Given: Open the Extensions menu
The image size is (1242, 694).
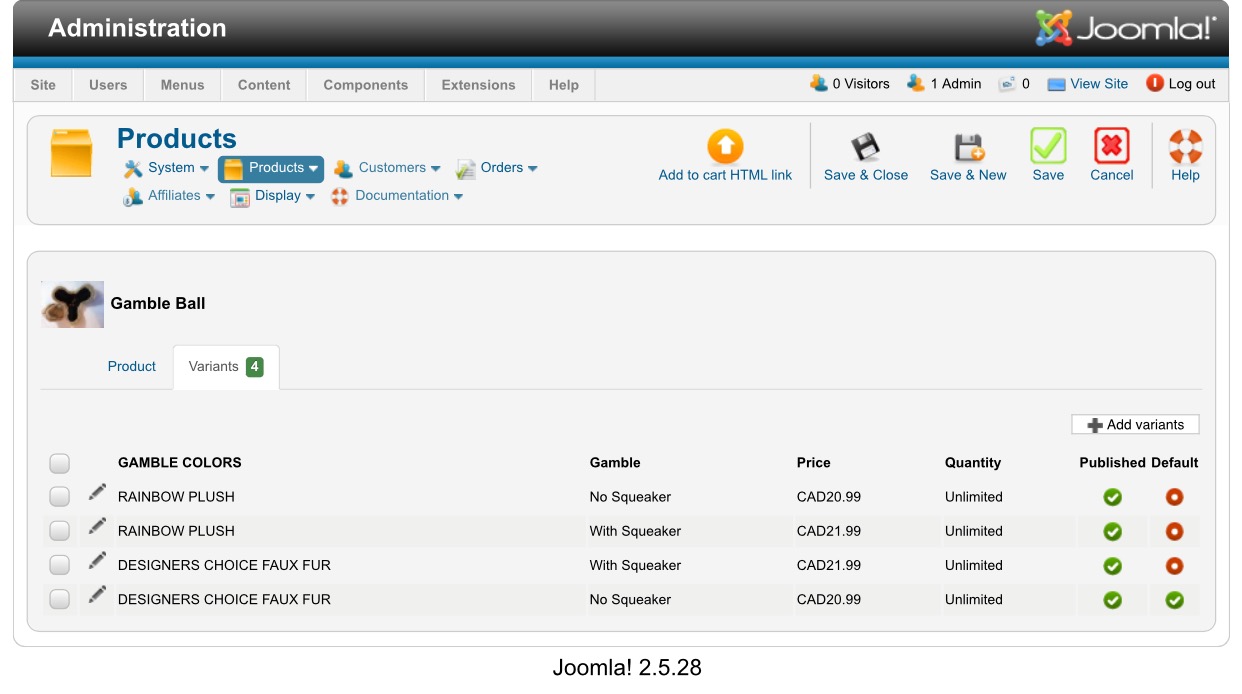Looking at the screenshot, I should [x=478, y=85].
